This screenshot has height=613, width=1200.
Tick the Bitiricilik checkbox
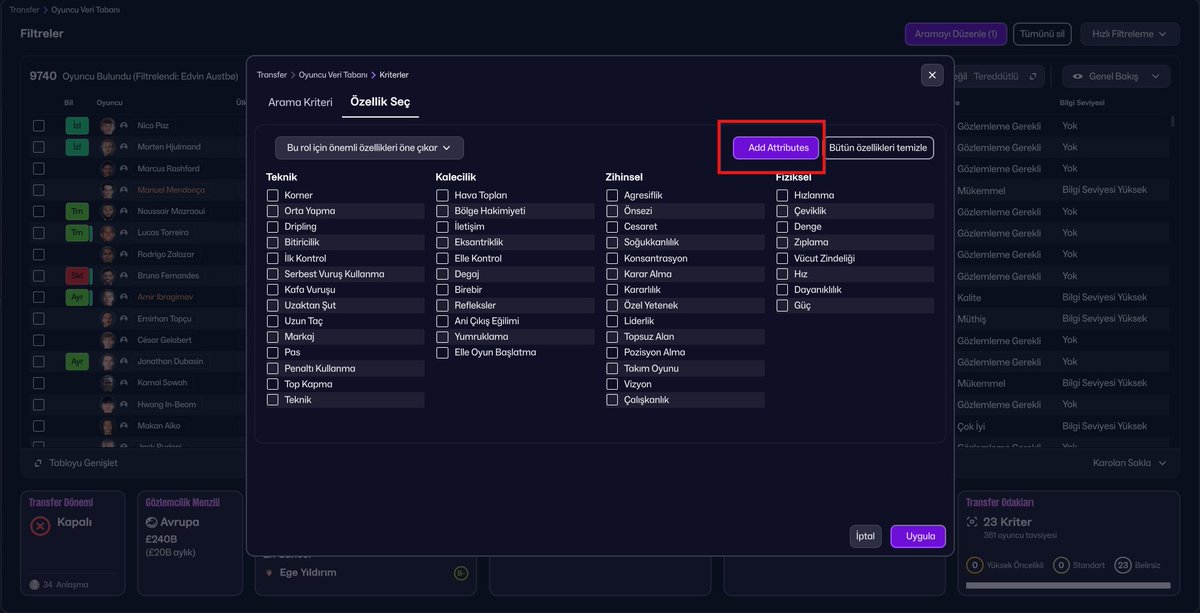273,242
